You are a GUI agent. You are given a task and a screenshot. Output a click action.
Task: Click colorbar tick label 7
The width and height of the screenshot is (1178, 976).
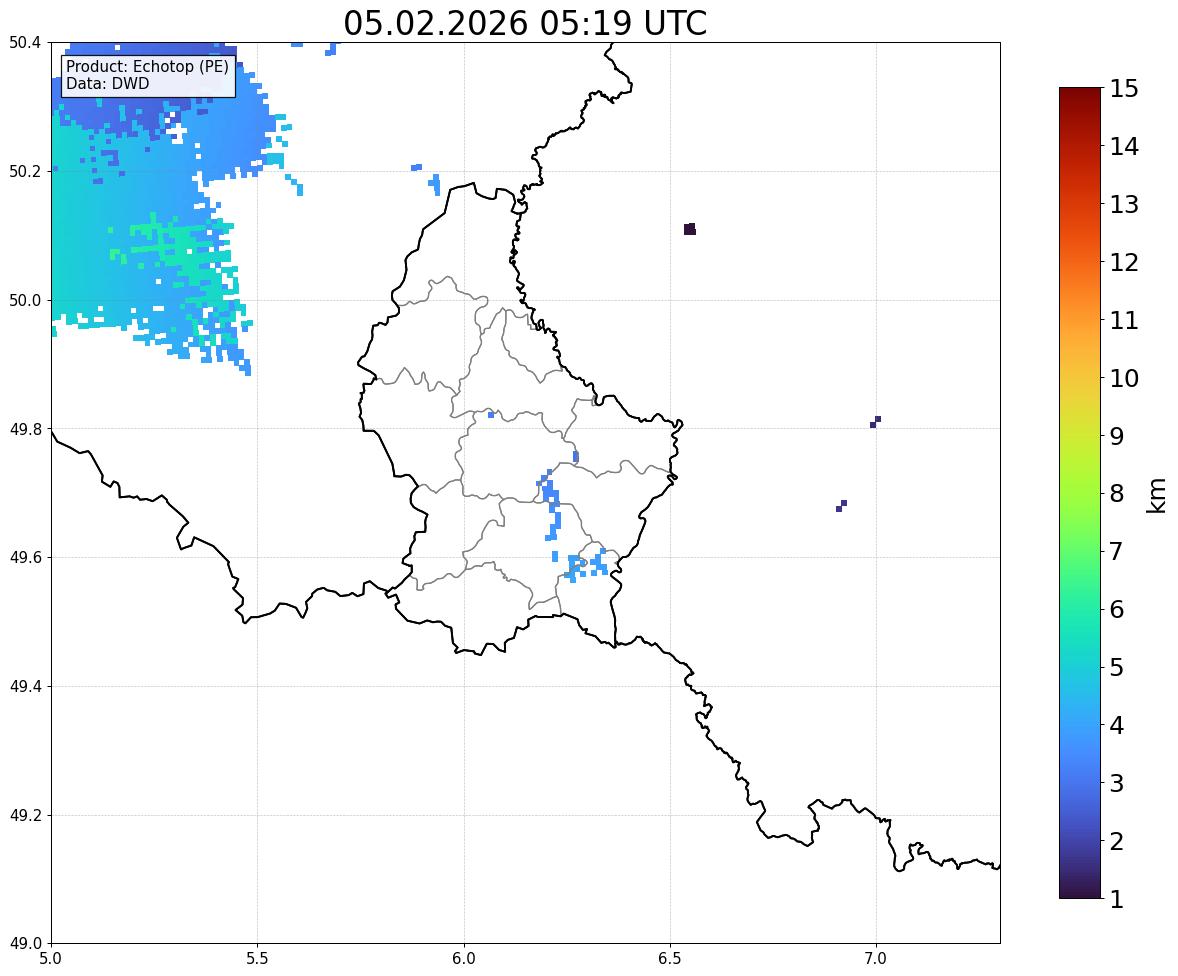point(1117,551)
